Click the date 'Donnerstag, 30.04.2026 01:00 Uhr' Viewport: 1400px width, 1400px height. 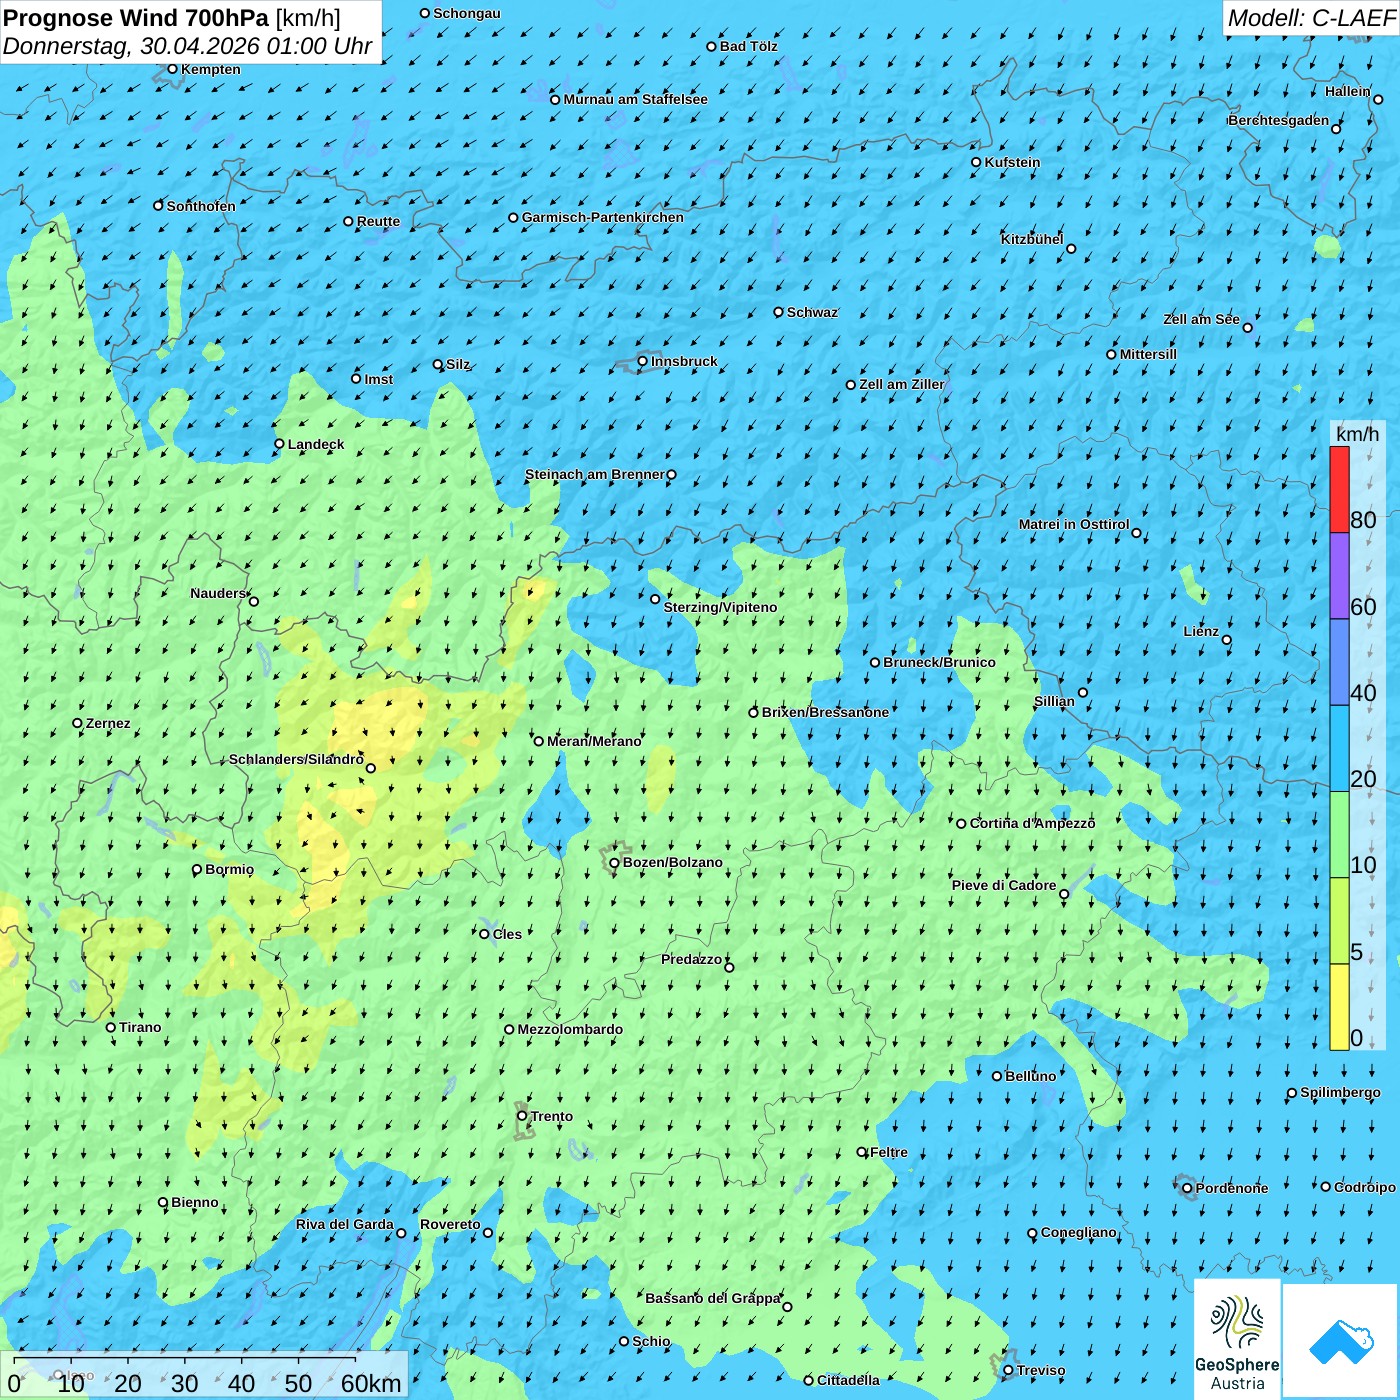point(187,46)
